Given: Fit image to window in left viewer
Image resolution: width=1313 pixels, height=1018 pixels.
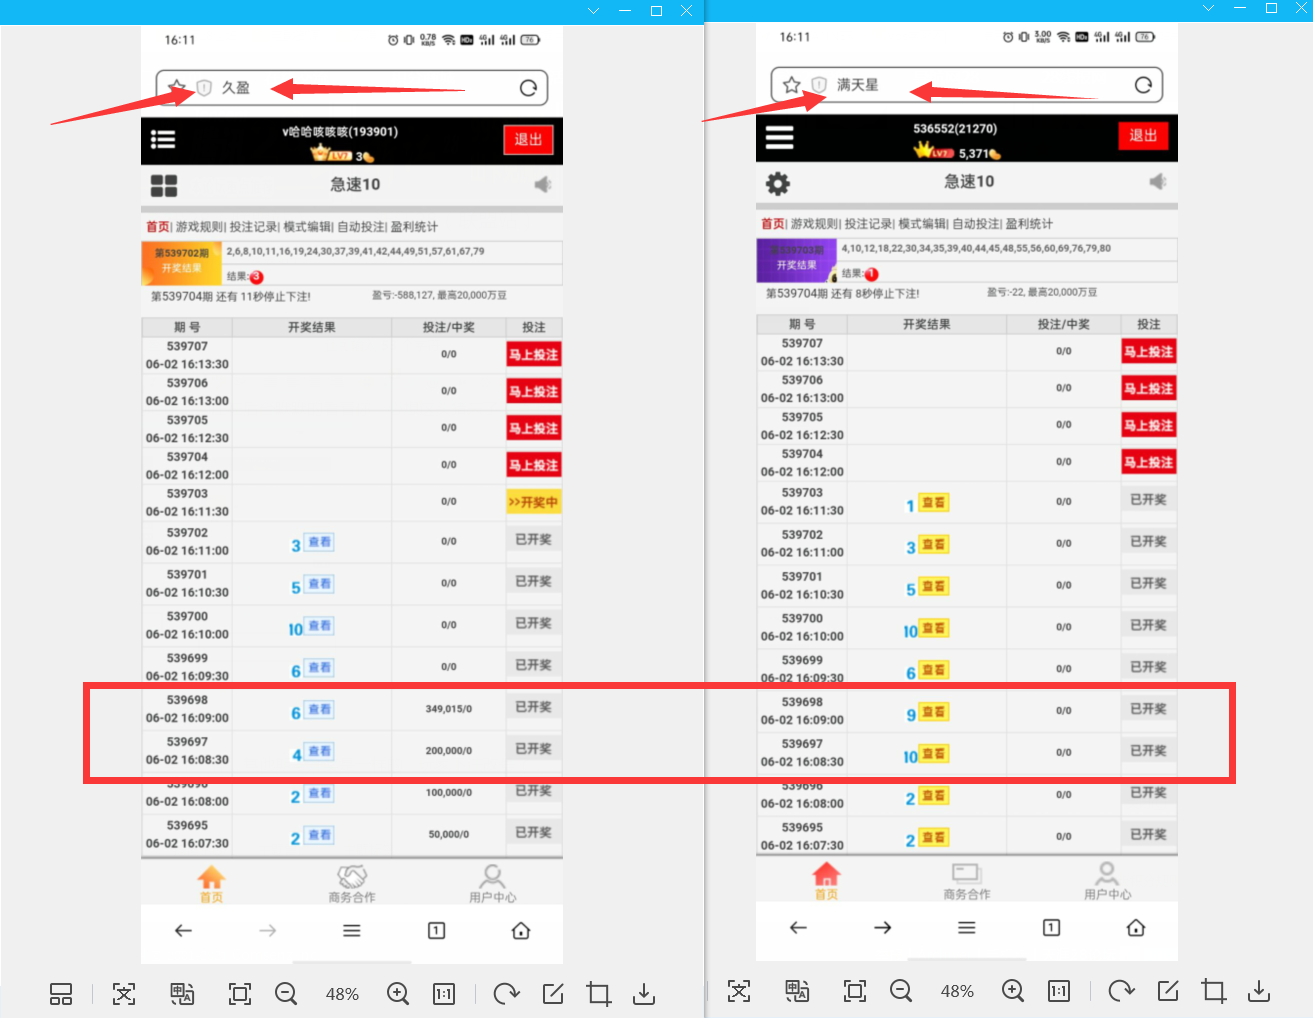Looking at the screenshot, I should (x=240, y=993).
